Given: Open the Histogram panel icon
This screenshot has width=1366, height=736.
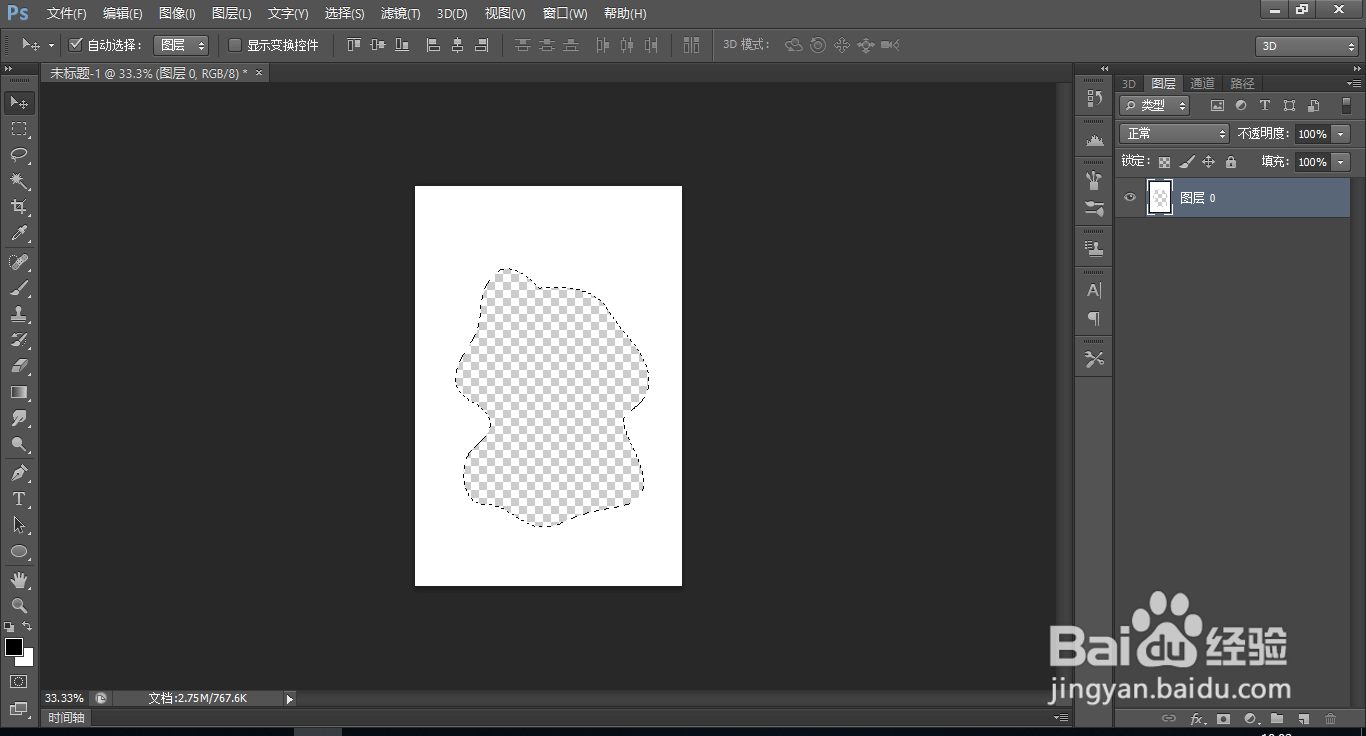Looking at the screenshot, I should pos(1094,141).
